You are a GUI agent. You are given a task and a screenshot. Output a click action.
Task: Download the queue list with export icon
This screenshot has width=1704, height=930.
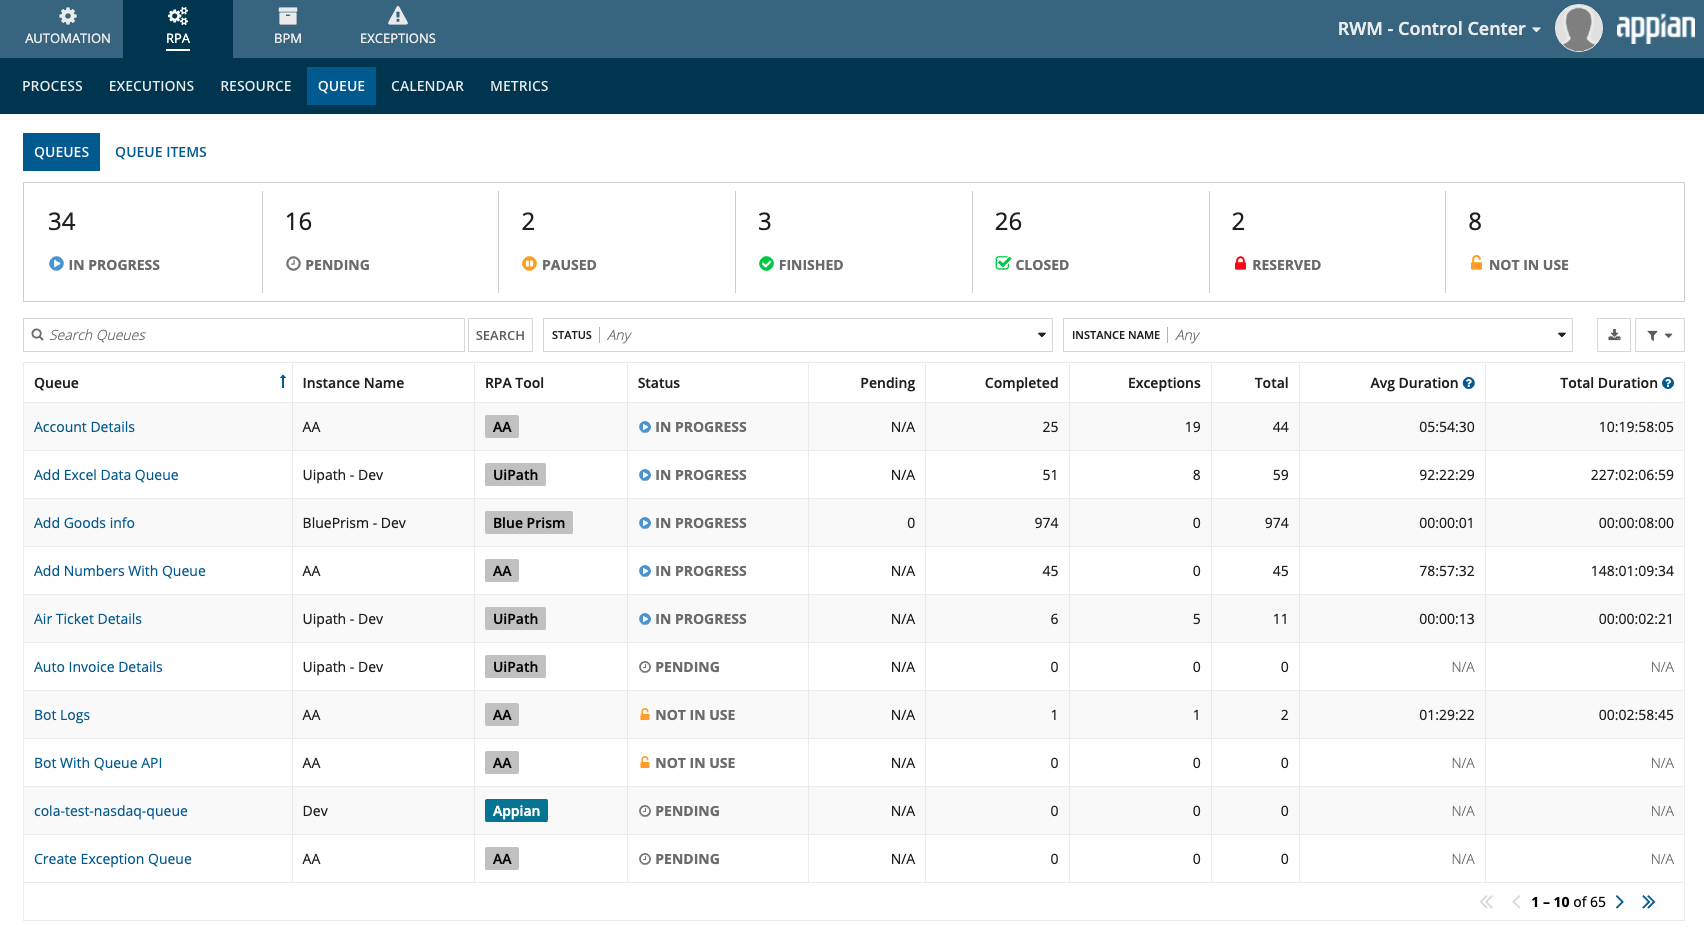click(1614, 335)
